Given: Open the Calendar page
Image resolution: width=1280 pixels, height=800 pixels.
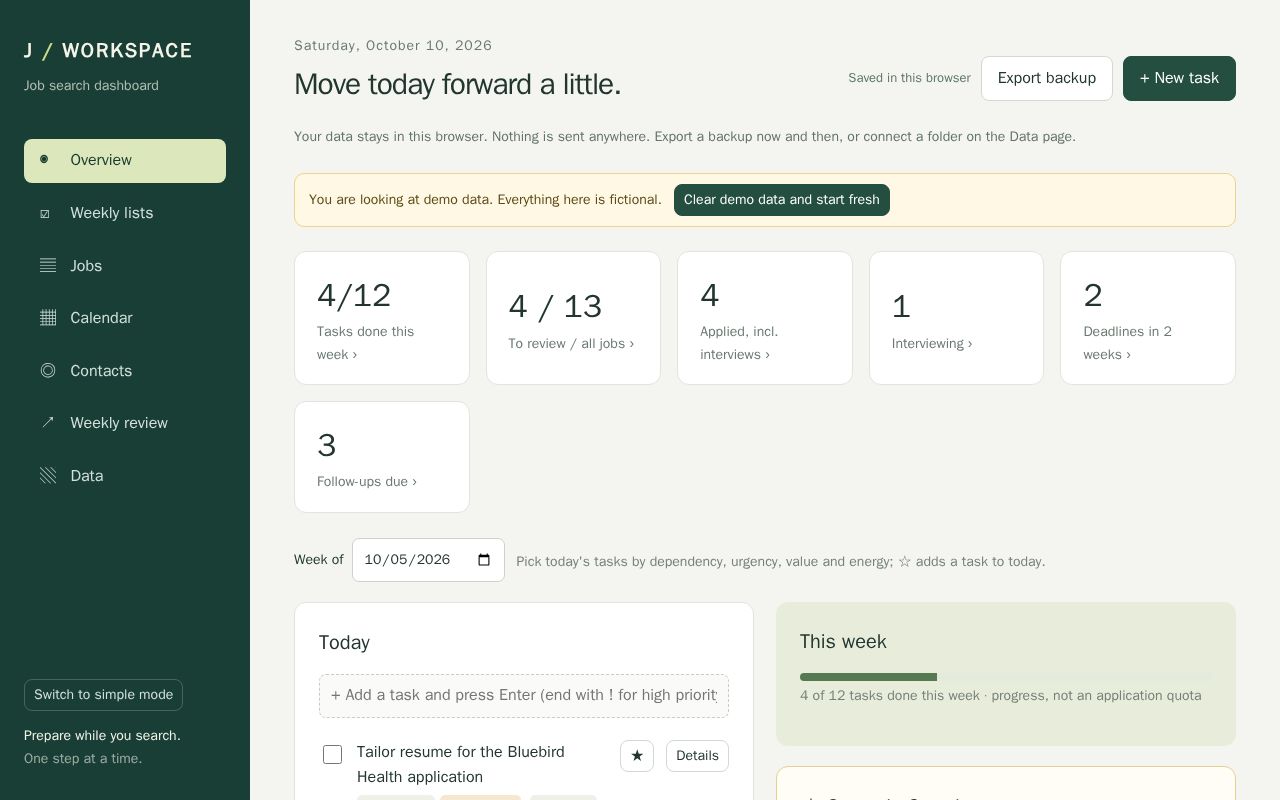Looking at the screenshot, I should [125, 318].
